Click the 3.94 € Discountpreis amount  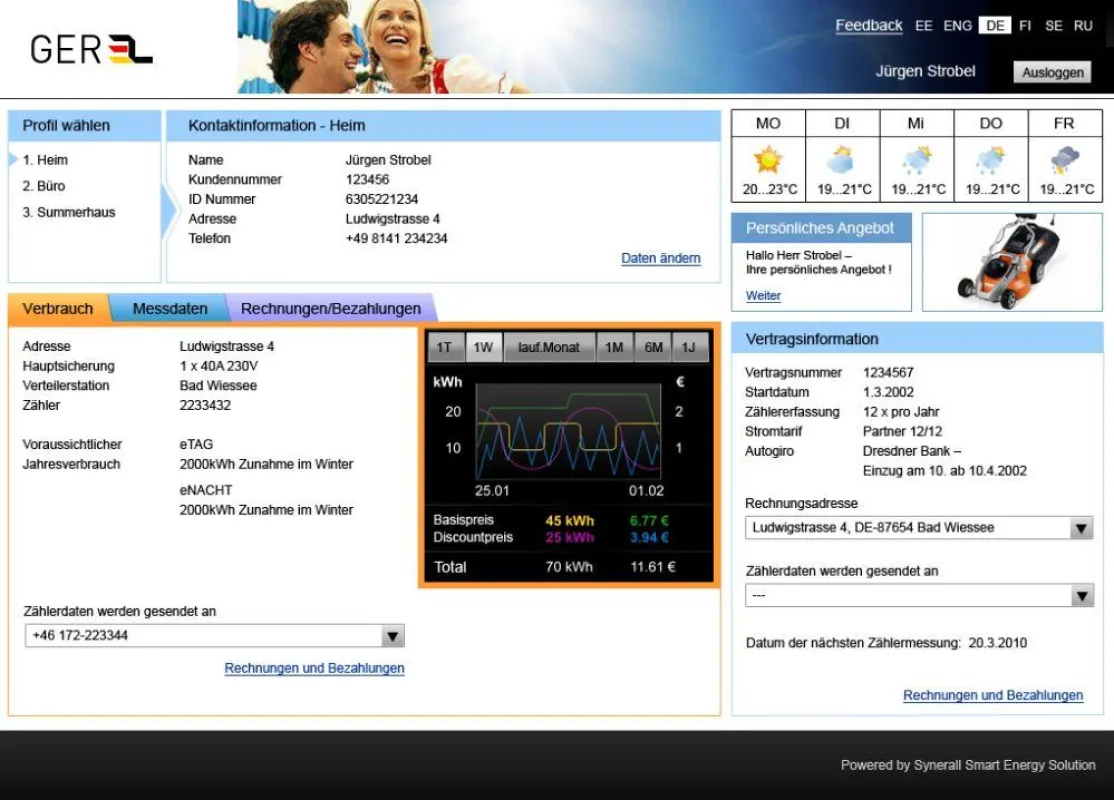coord(649,538)
